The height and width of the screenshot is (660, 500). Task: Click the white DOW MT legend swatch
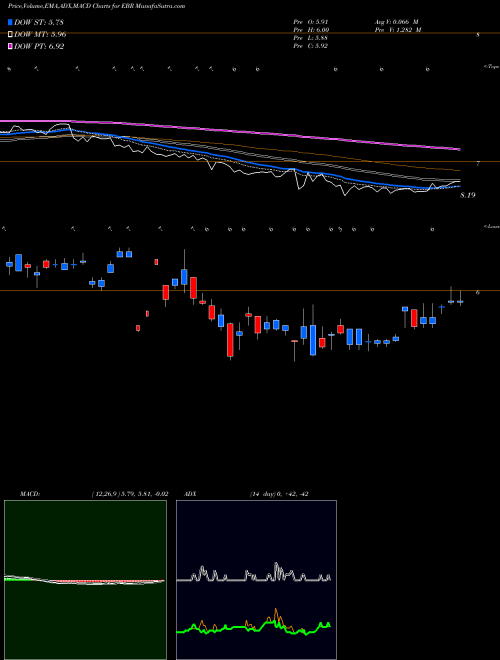tap(10, 35)
